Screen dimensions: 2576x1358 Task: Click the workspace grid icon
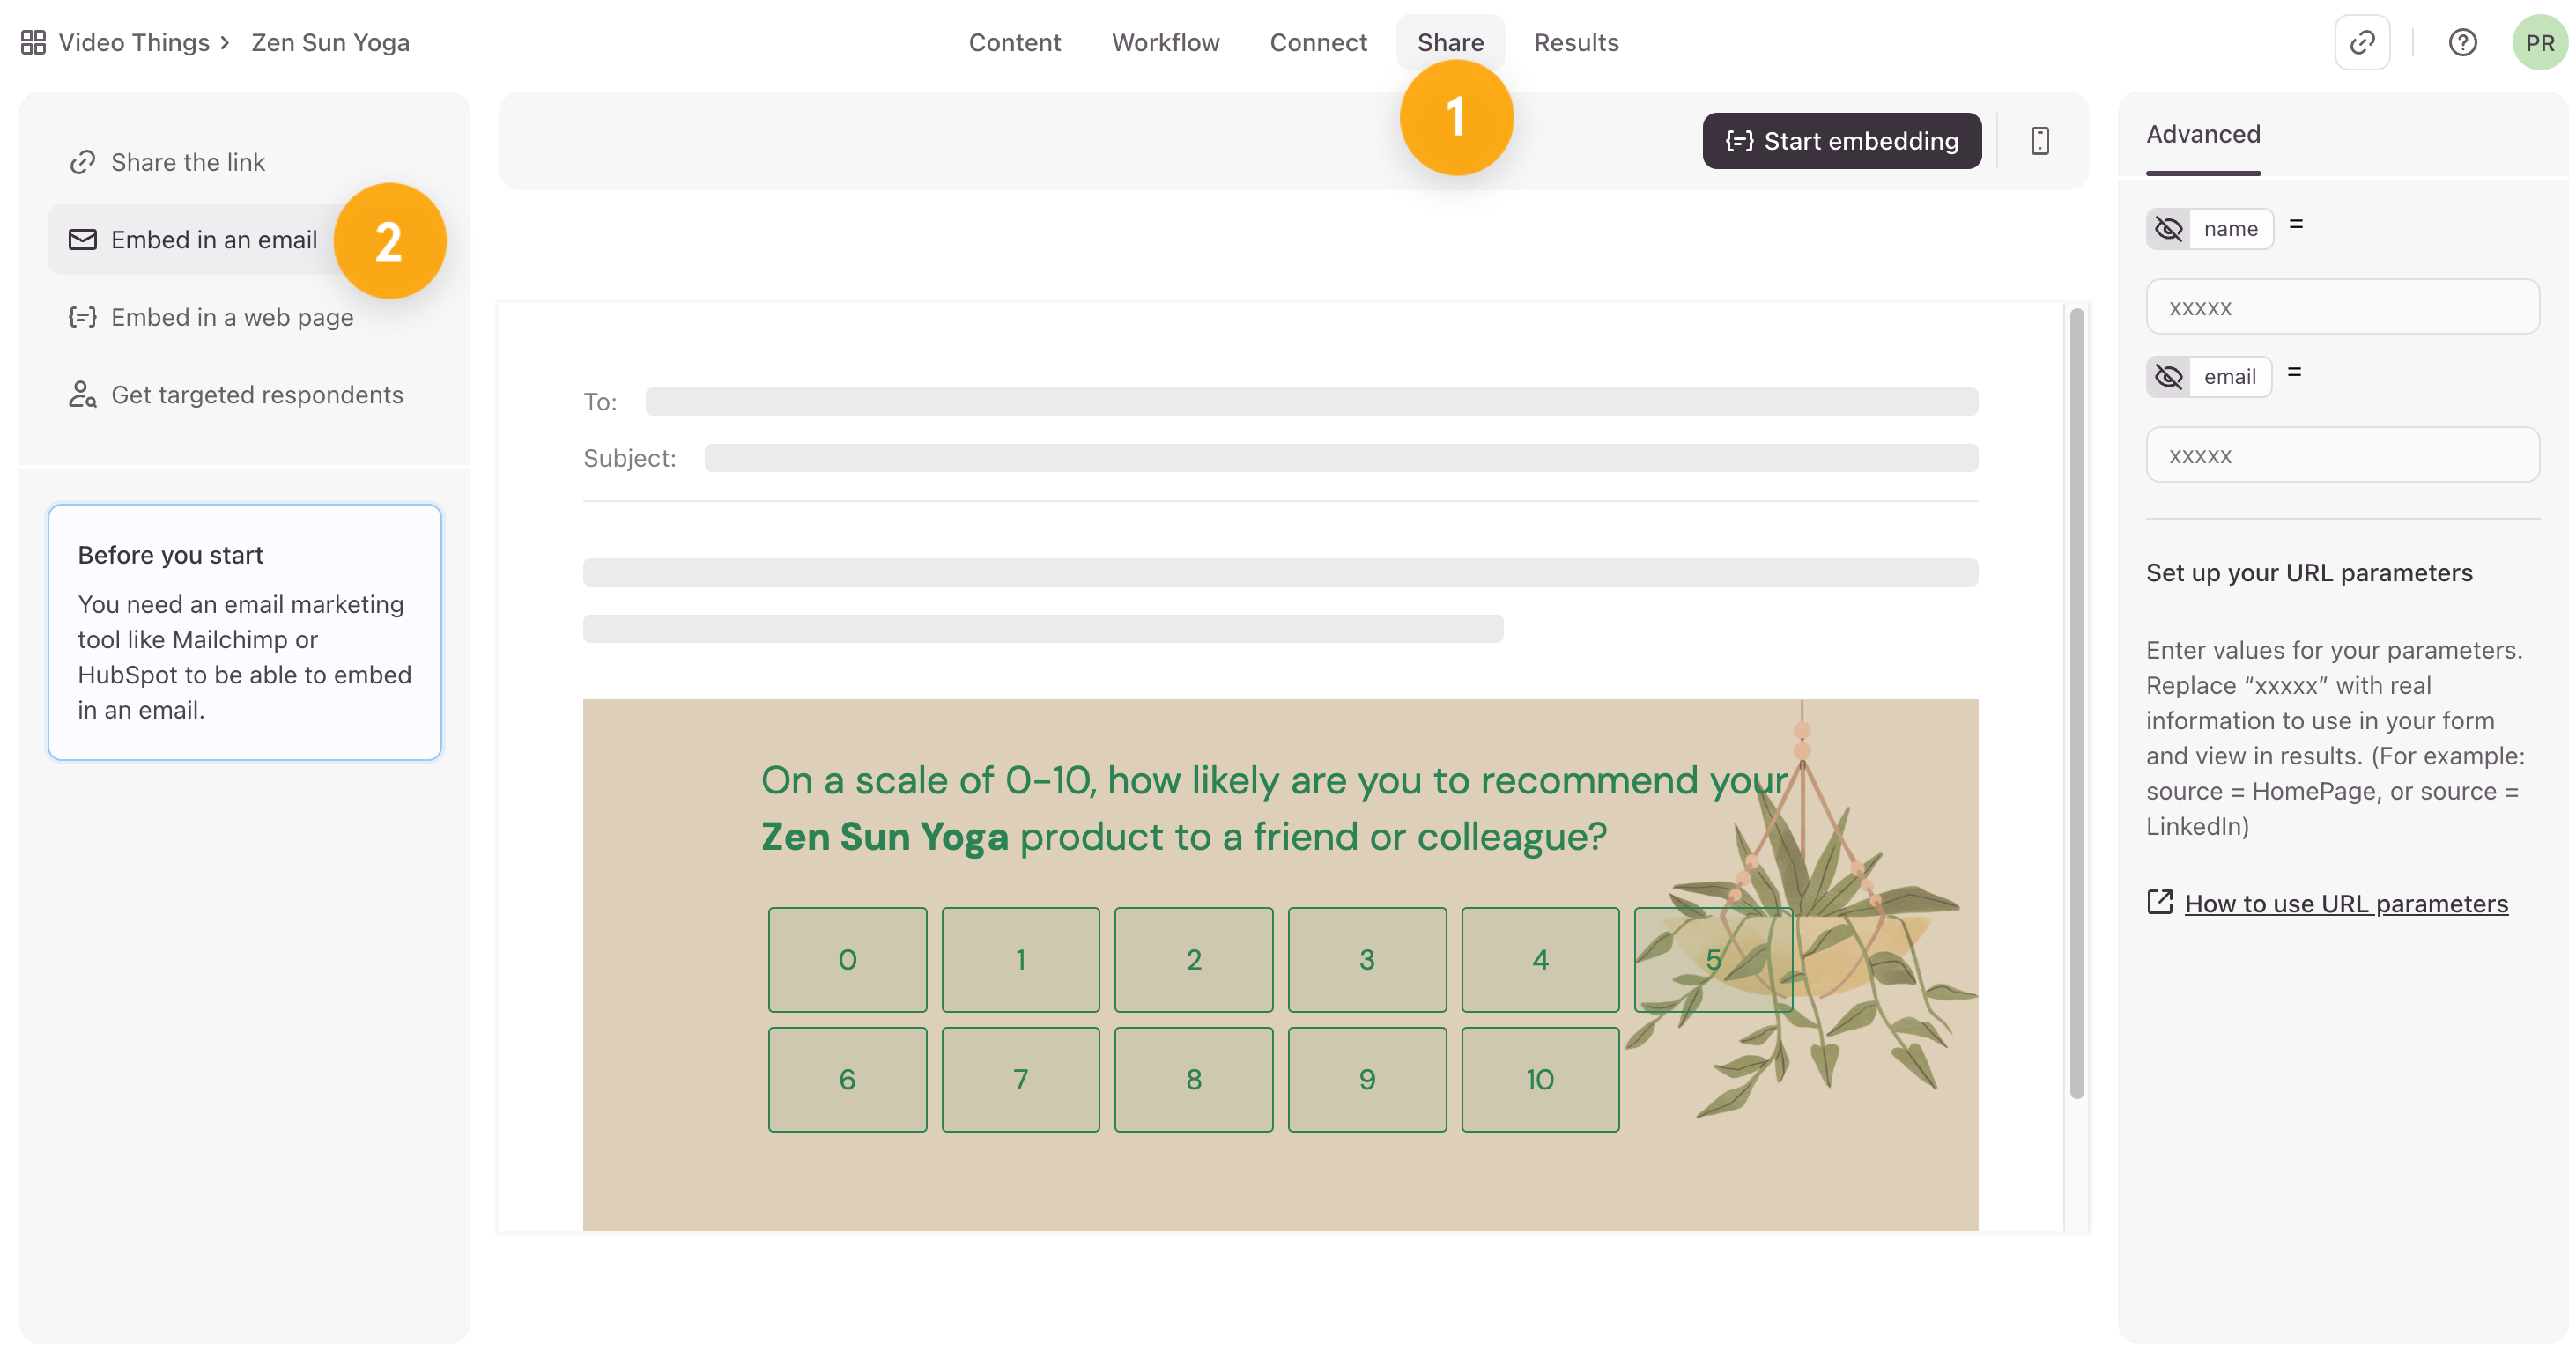(x=33, y=42)
